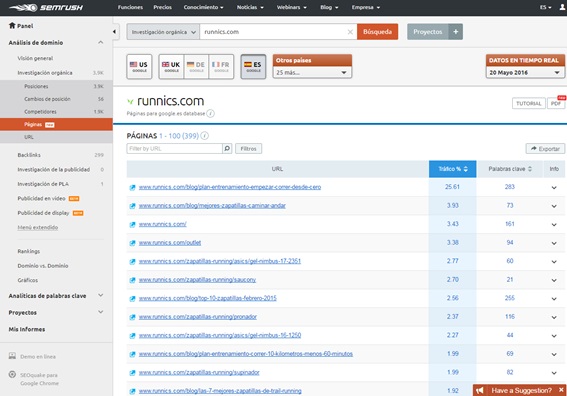Open Empresa menu
The image size is (567, 396).
[366, 7]
